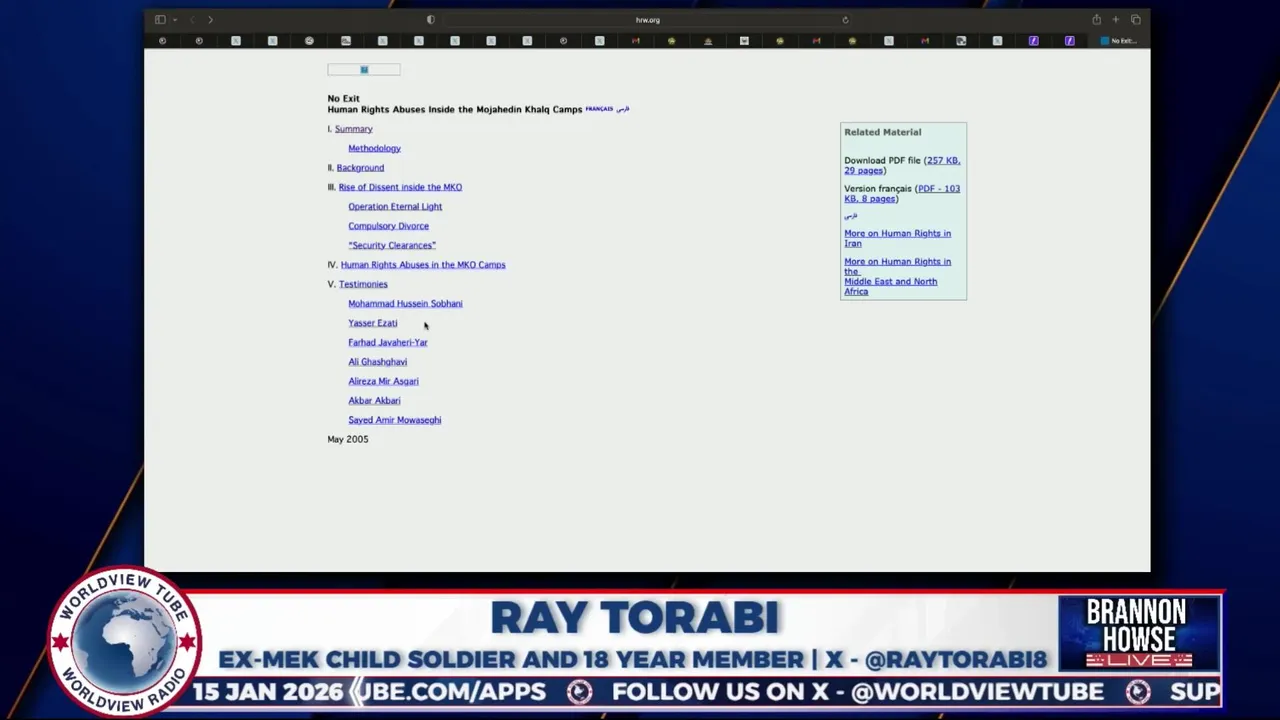Open Ali Ghashghavi testimony

point(377,362)
